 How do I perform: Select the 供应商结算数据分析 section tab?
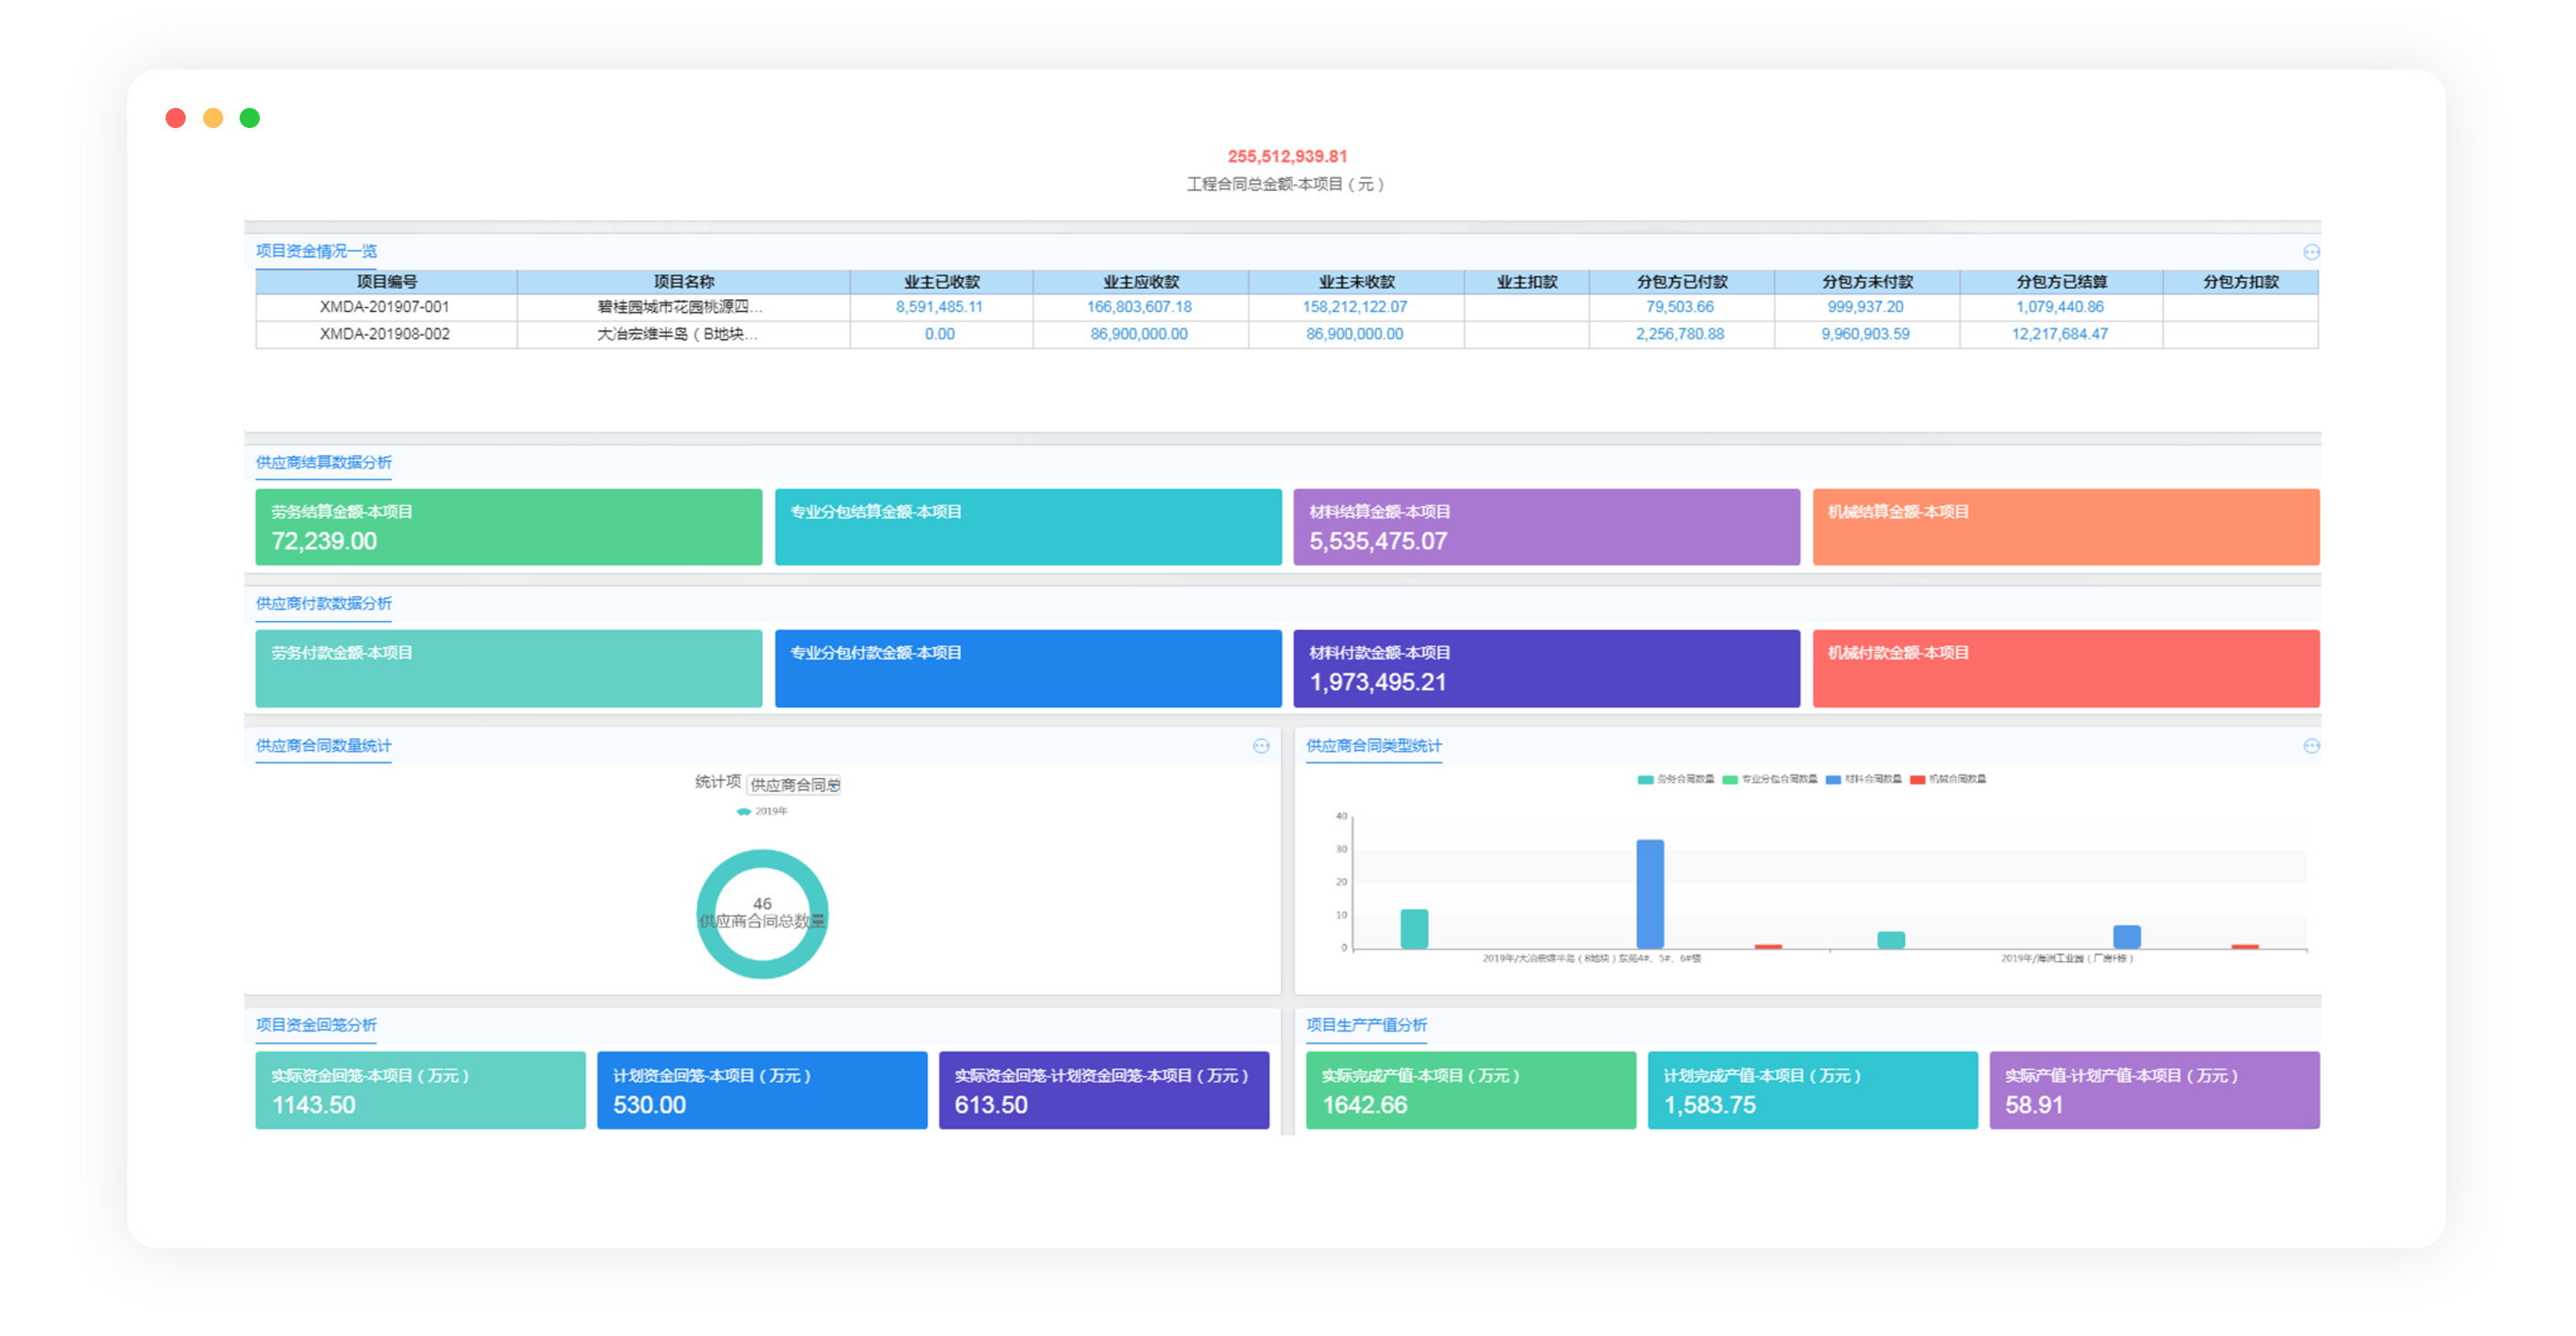(323, 462)
